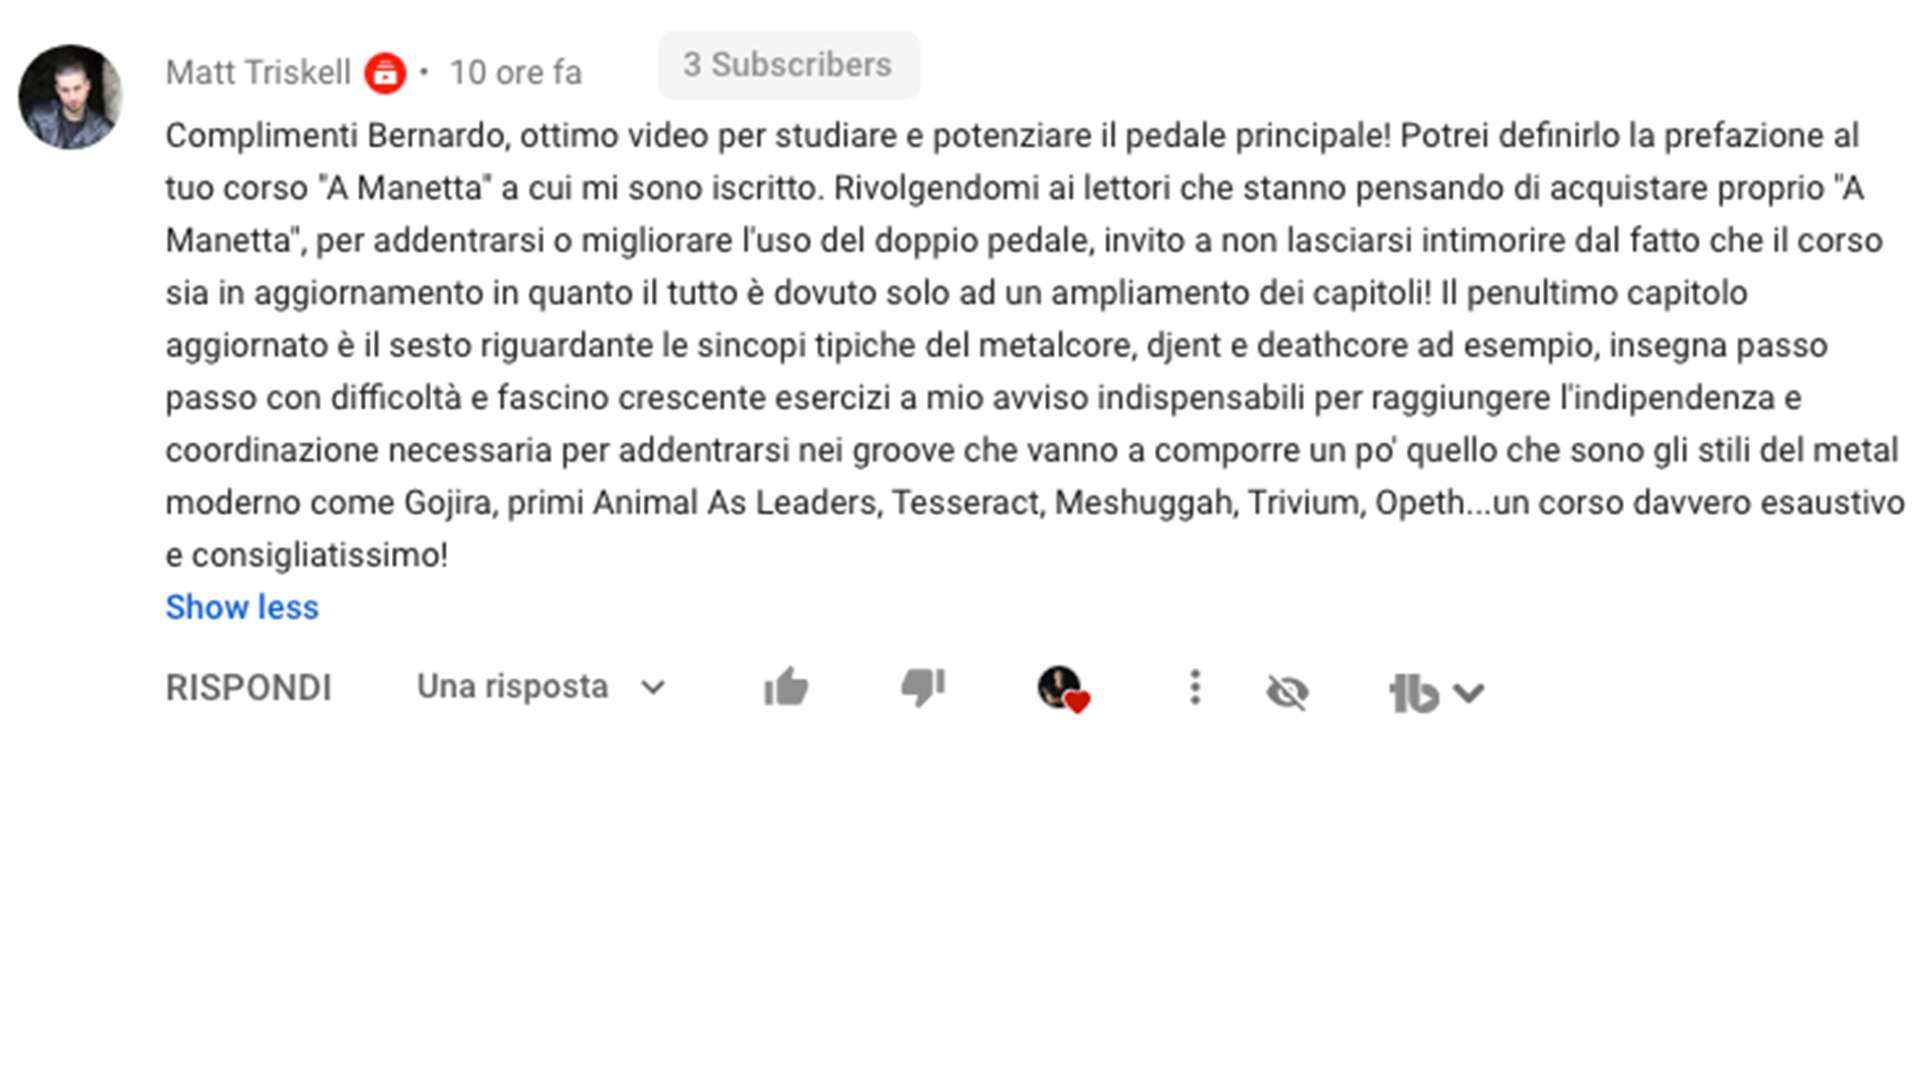Click chevron arrow next to Una risposta
1920x1080 pixels.
coord(653,688)
